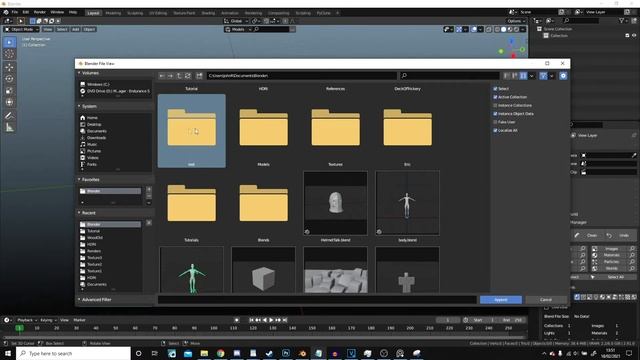Image resolution: width=640 pixels, height=360 pixels.
Task: Enable Instance Collections checkbox
Action: [x=495, y=105]
